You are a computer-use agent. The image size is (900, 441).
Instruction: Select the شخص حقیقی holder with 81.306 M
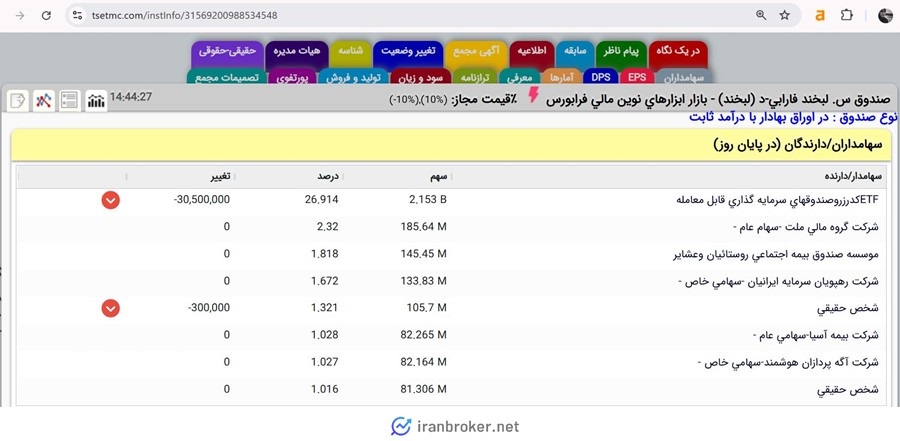point(847,389)
